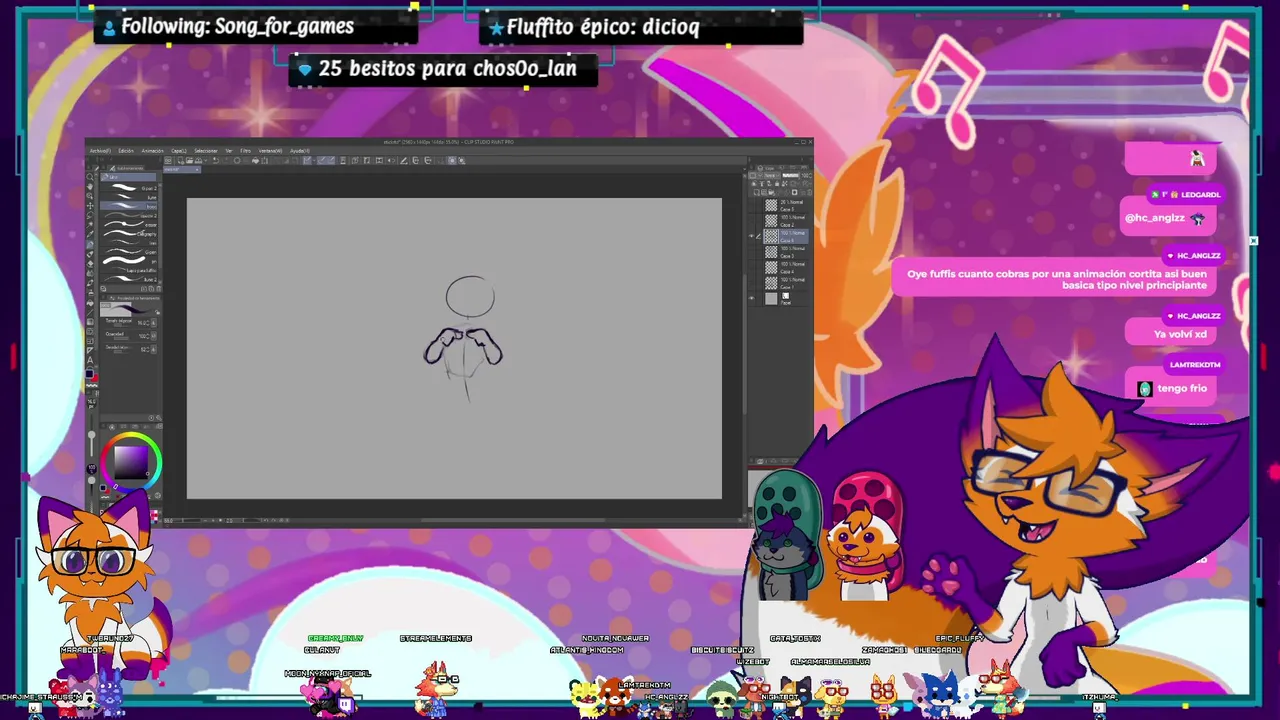Screen dimensions: 1280x720
Task: Click the purple square color picker area
Action: coord(131,463)
